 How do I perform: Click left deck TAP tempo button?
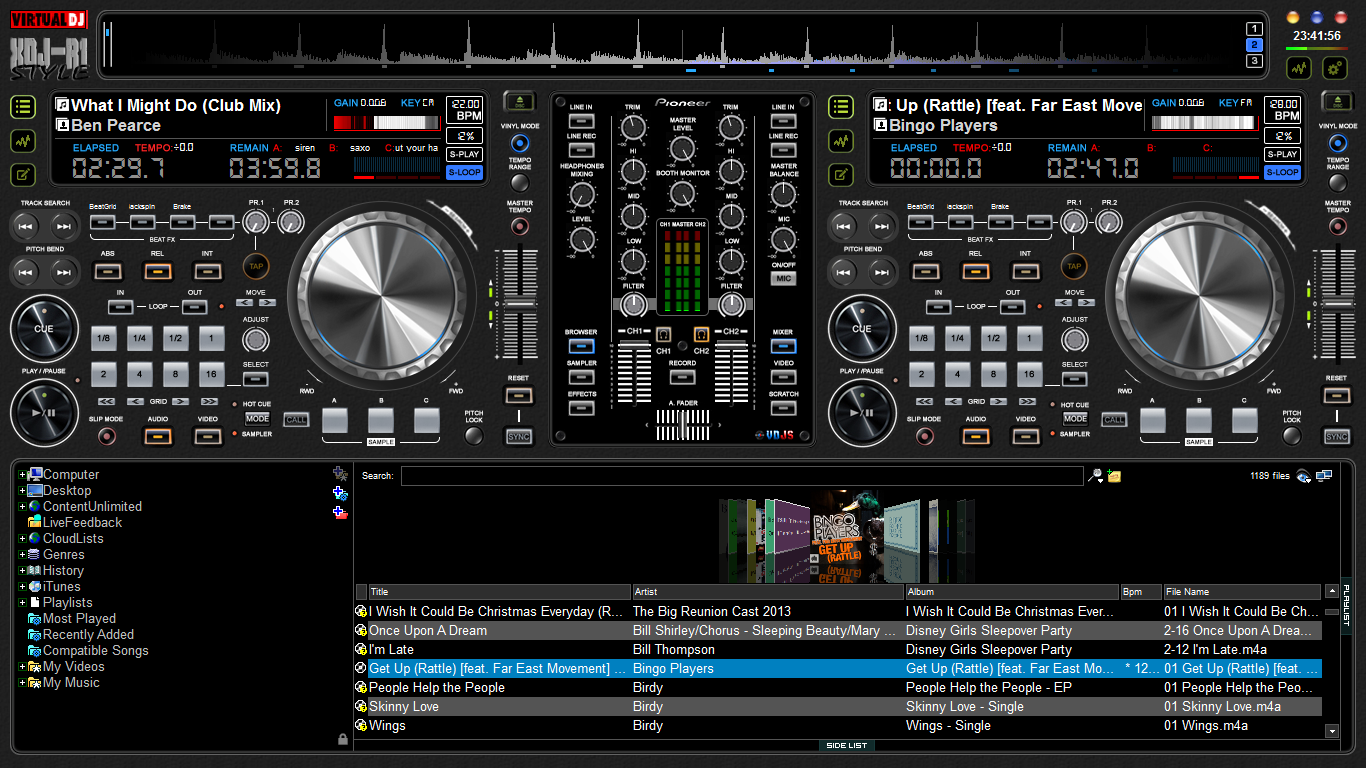coord(256,267)
